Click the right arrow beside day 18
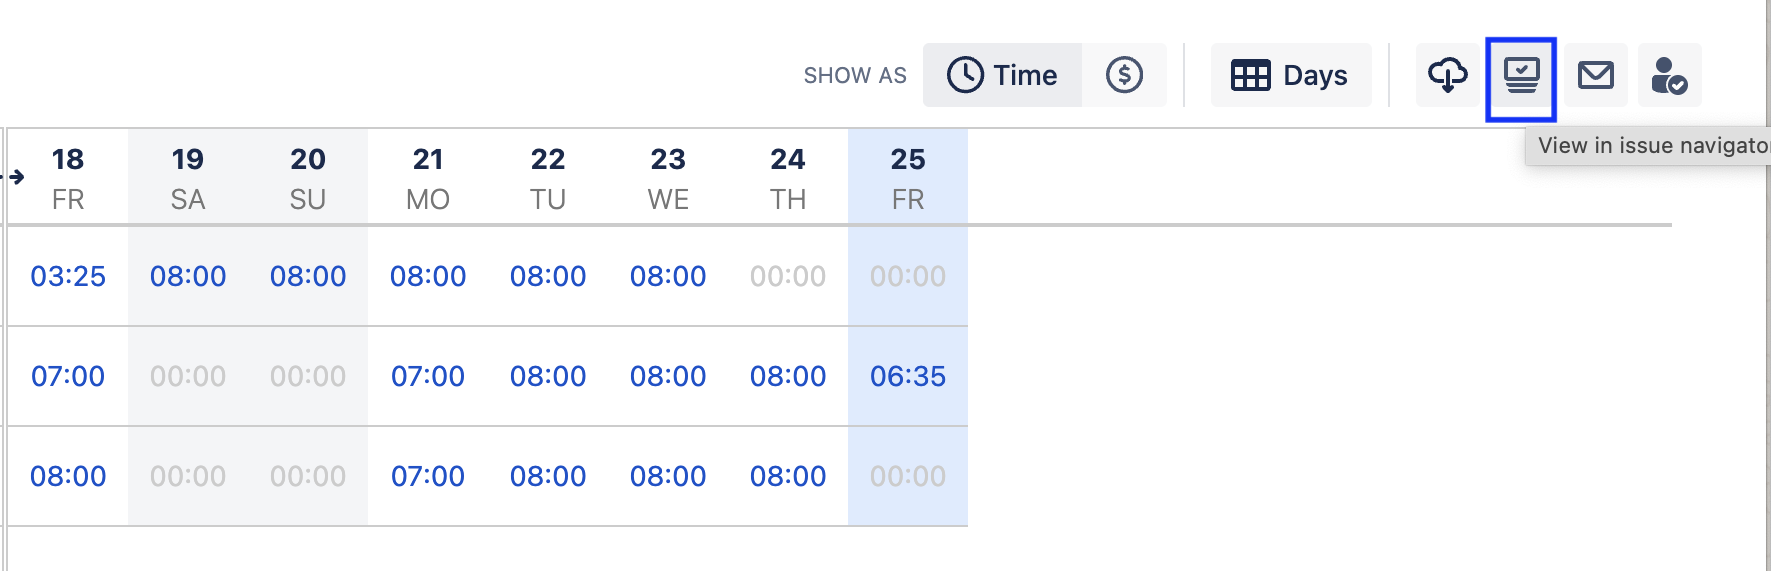Image resolution: width=1771 pixels, height=571 pixels. (x=15, y=177)
